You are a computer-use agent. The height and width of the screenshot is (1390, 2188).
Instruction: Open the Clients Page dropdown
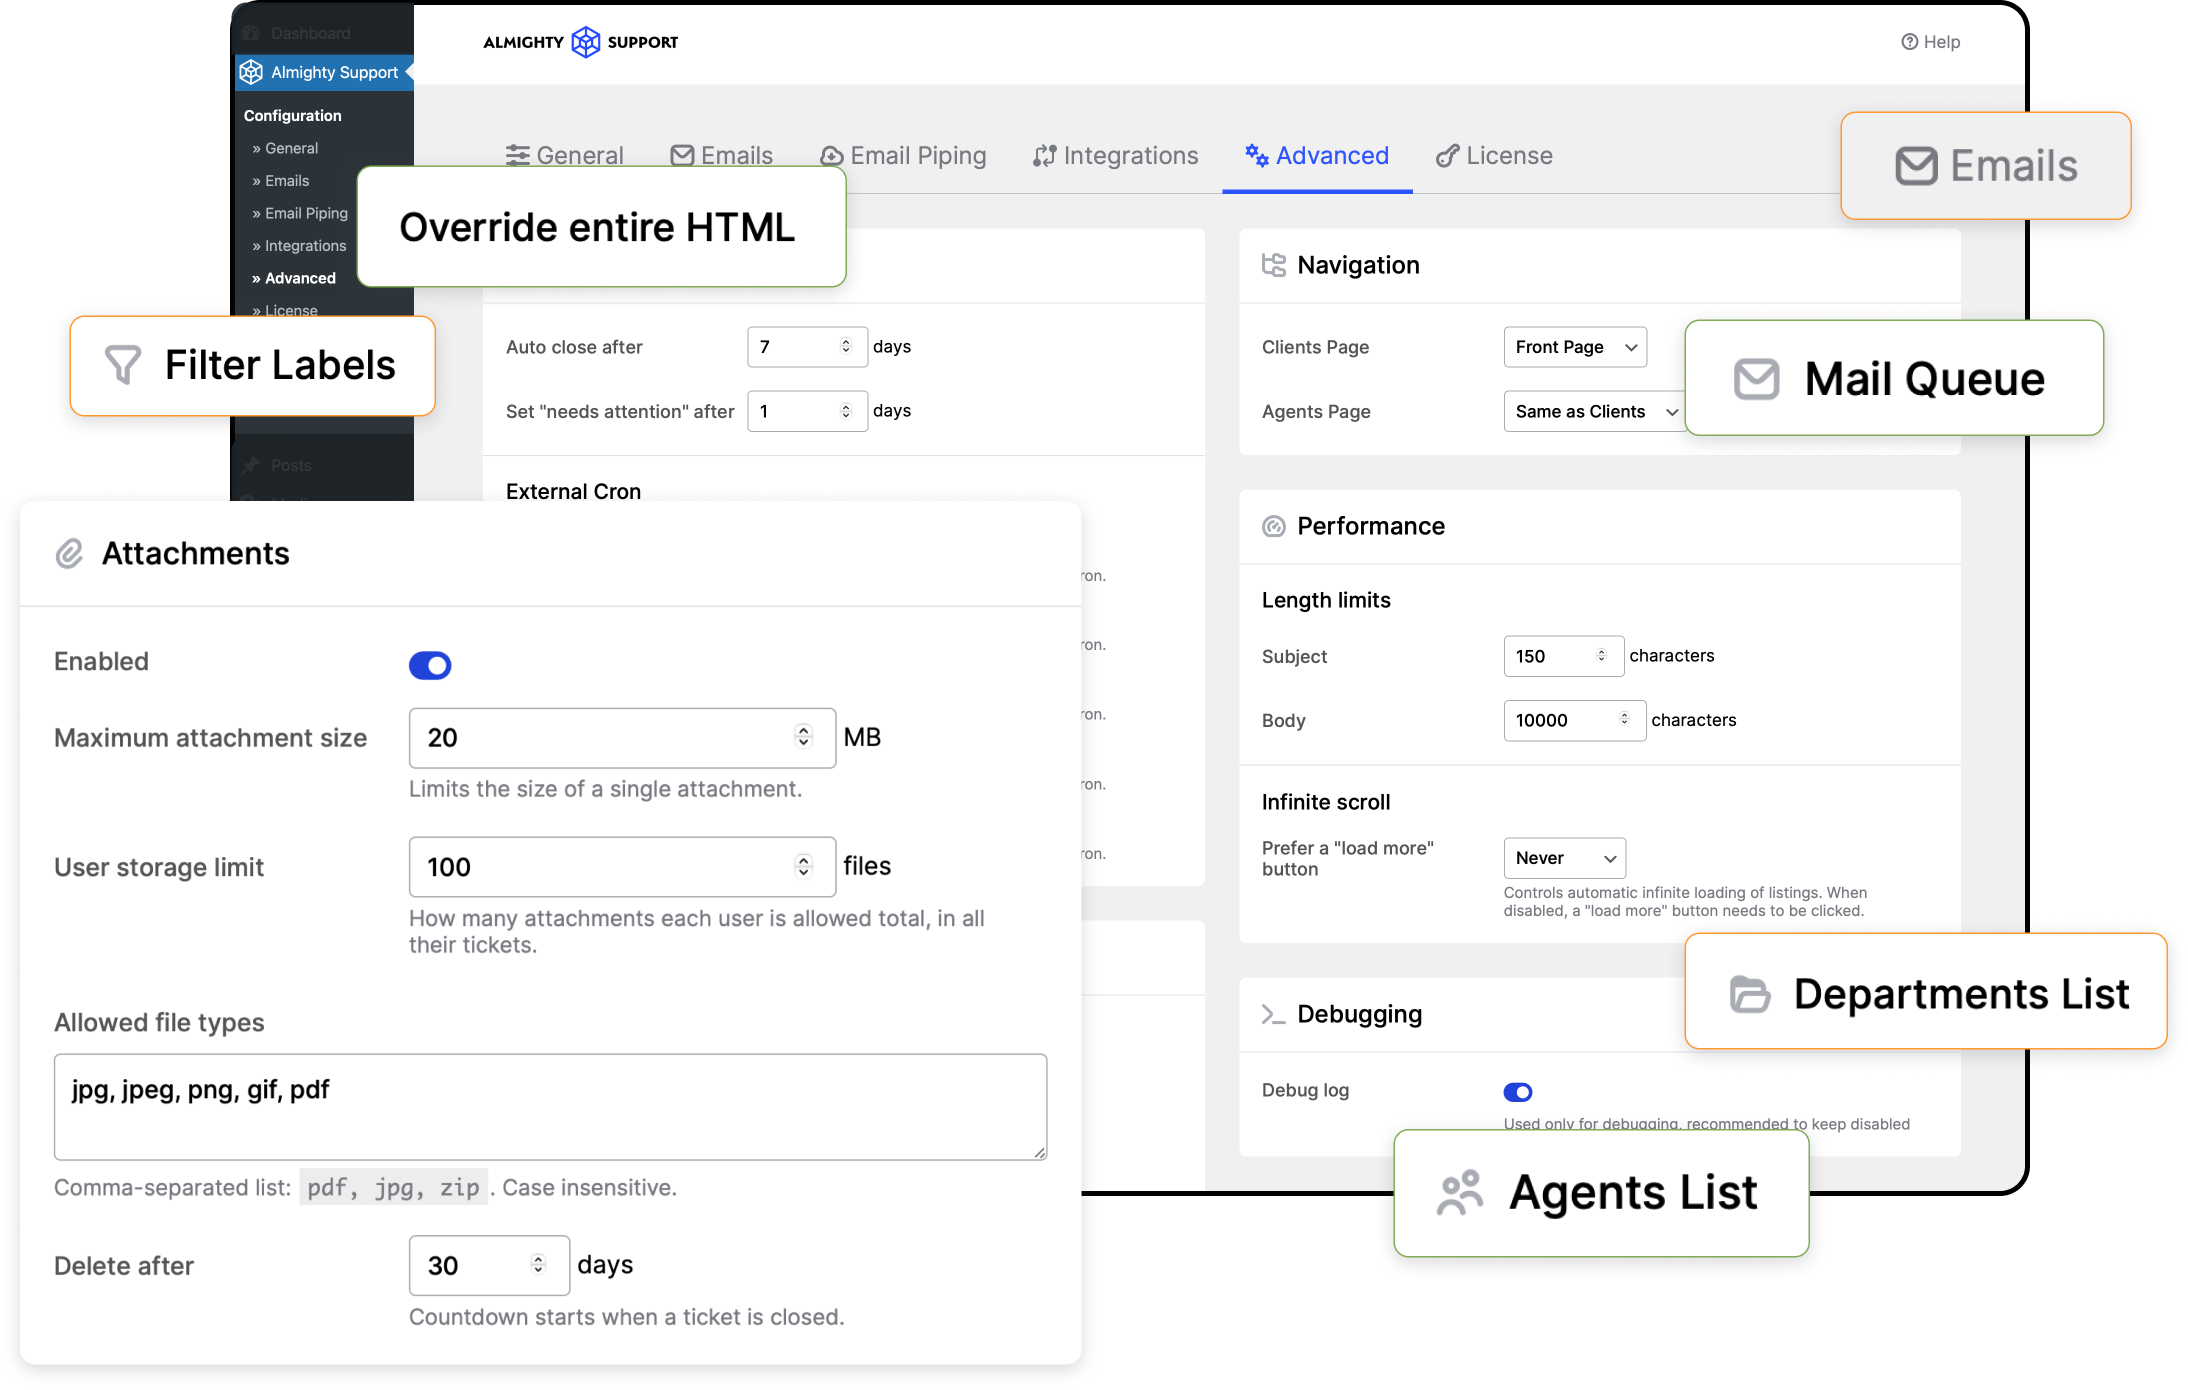tap(1575, 347)
